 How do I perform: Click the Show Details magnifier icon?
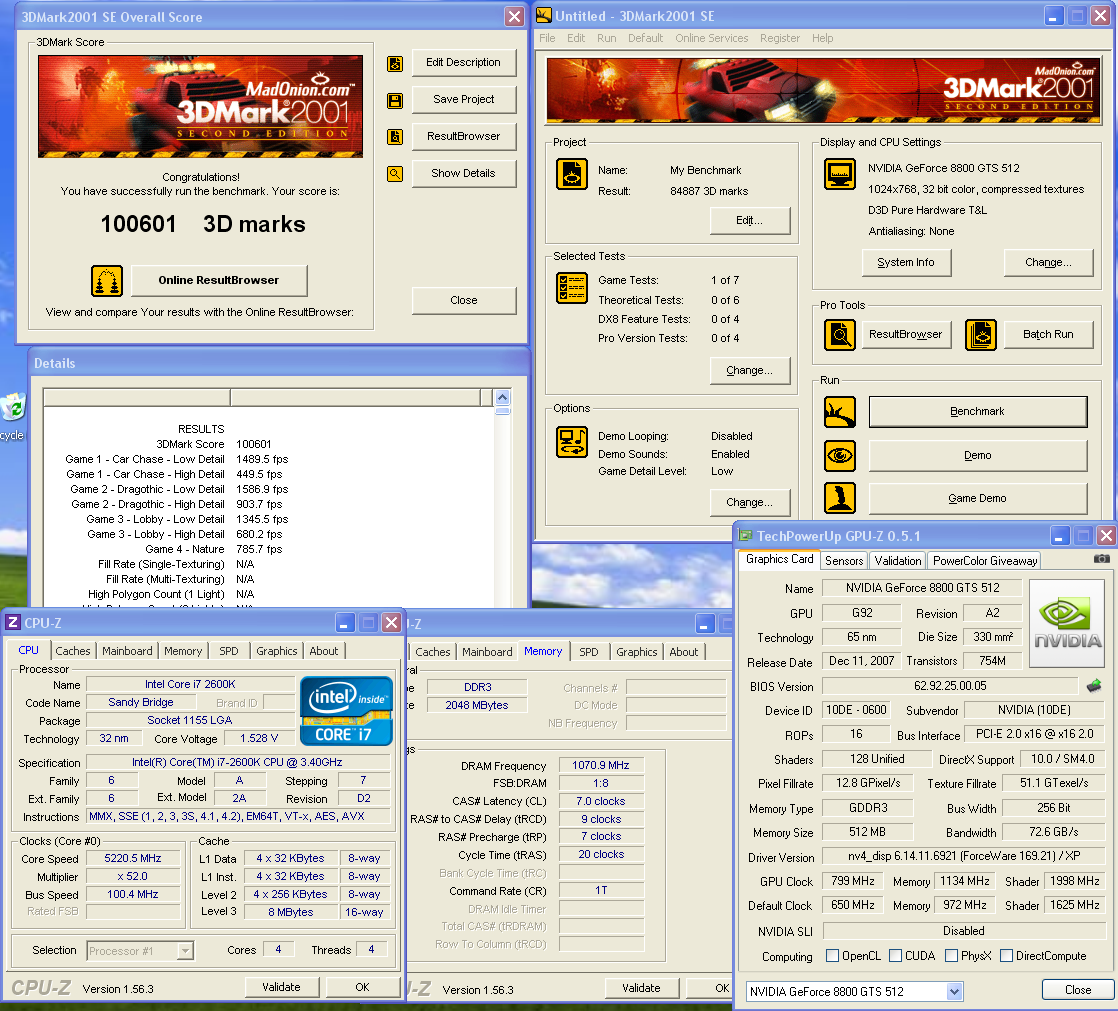pyautogui.click(x=394, y=173)
